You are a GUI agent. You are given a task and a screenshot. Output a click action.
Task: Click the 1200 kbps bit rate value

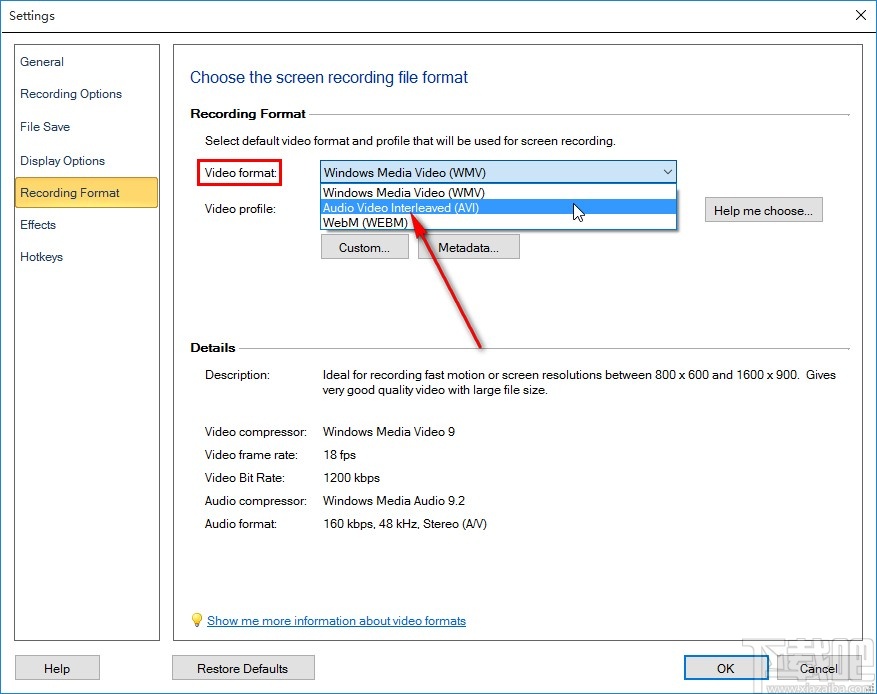(351, 478)
